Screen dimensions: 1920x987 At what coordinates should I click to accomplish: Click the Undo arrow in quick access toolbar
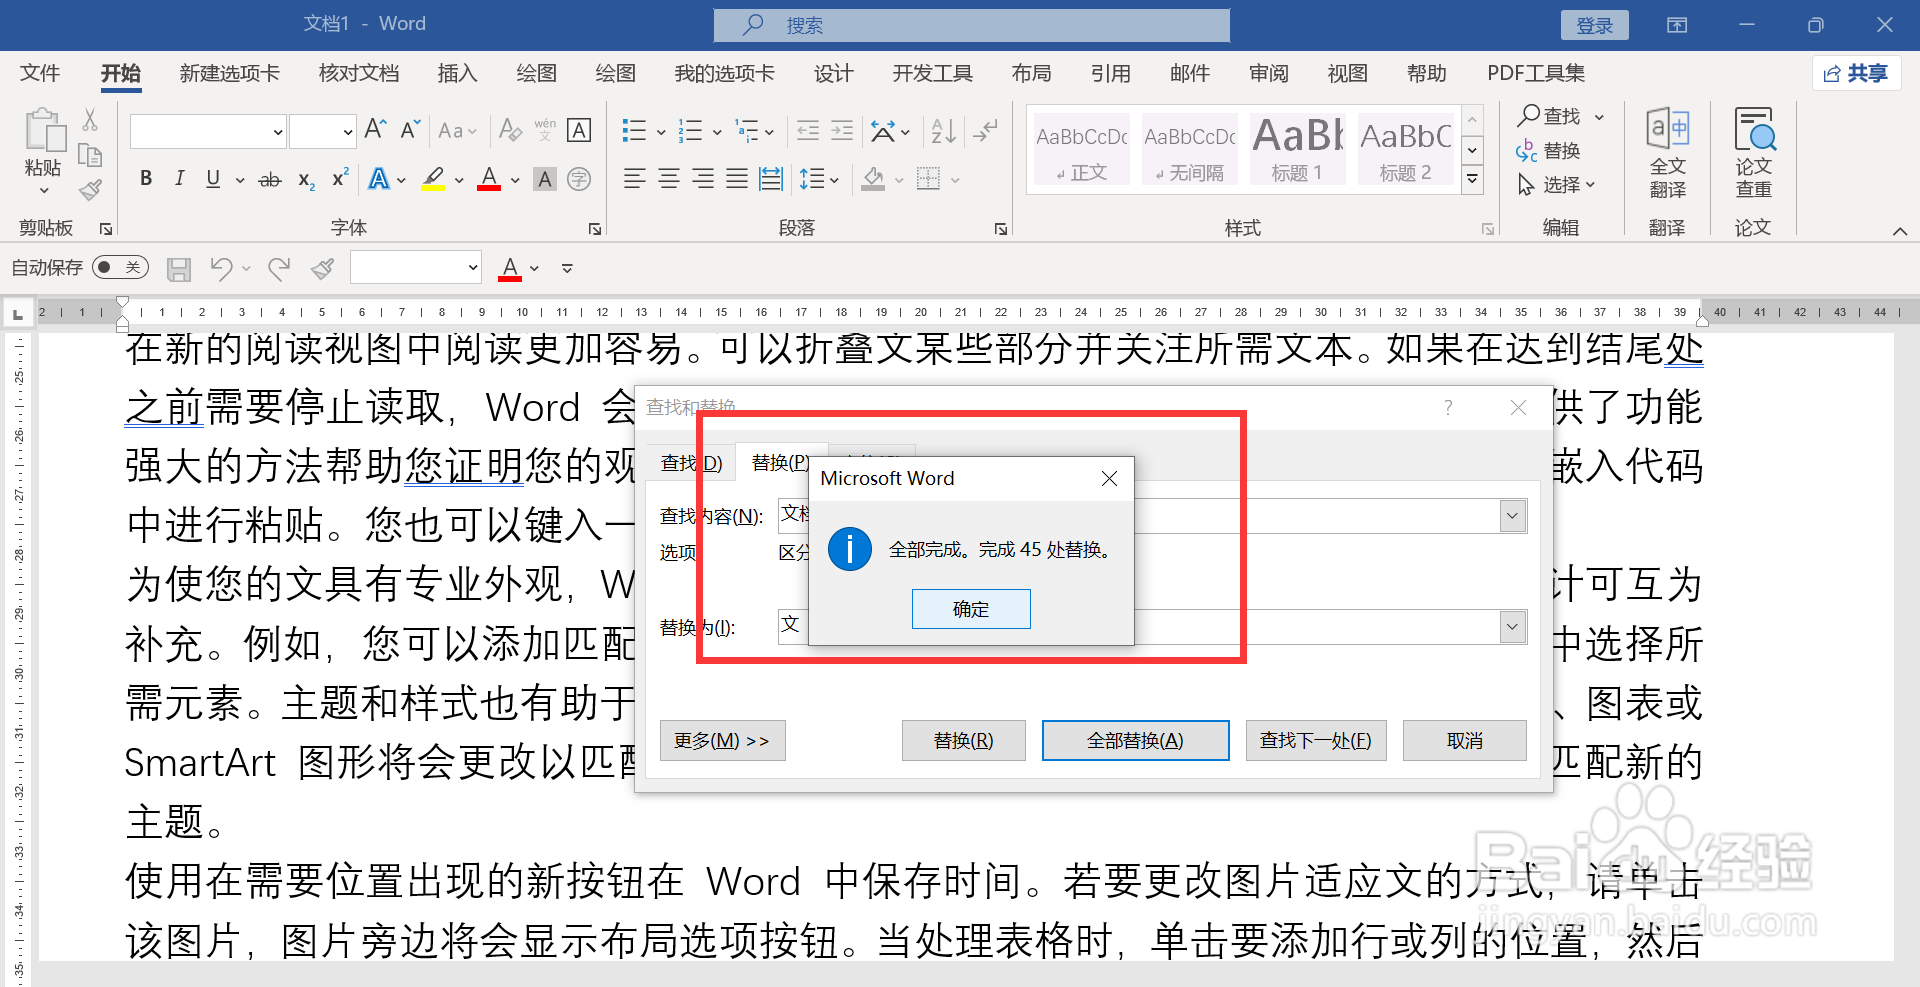[221, 268]
